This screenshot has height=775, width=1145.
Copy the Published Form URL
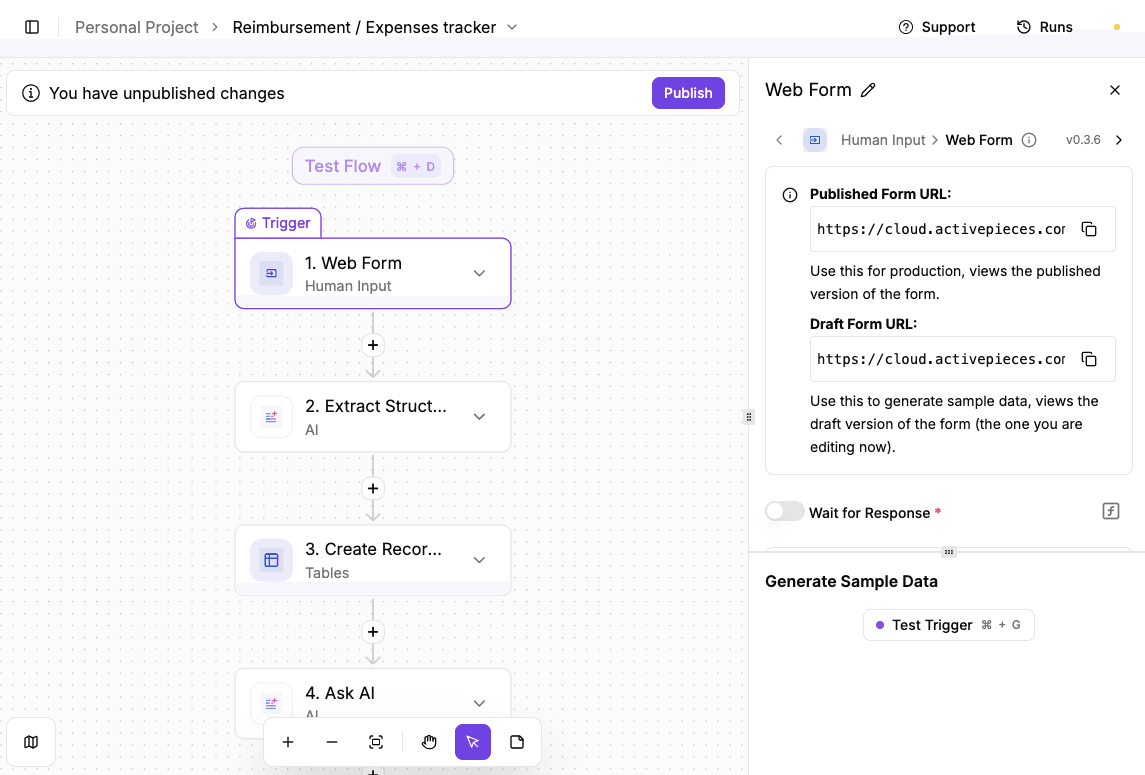click(x=1089, y=229)
